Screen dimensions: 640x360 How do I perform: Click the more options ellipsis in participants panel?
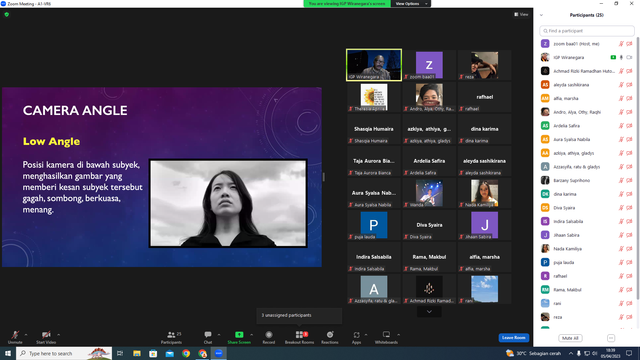pyautogui.click(x=611, y=338)
